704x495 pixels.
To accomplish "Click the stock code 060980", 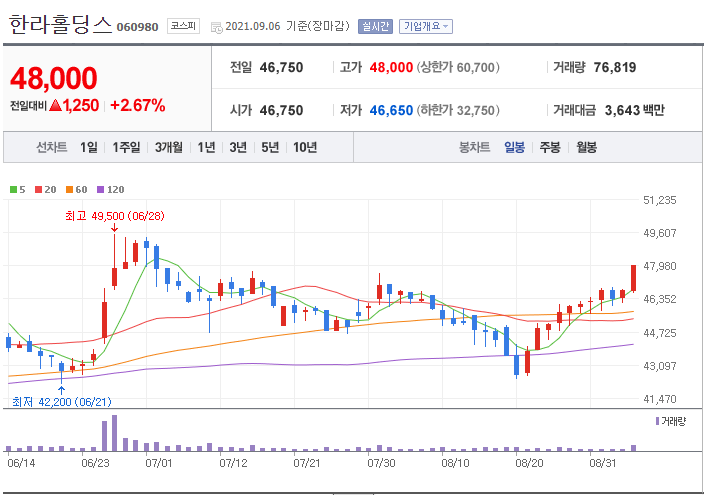I will pyautogui.click(x=137, y=27).
